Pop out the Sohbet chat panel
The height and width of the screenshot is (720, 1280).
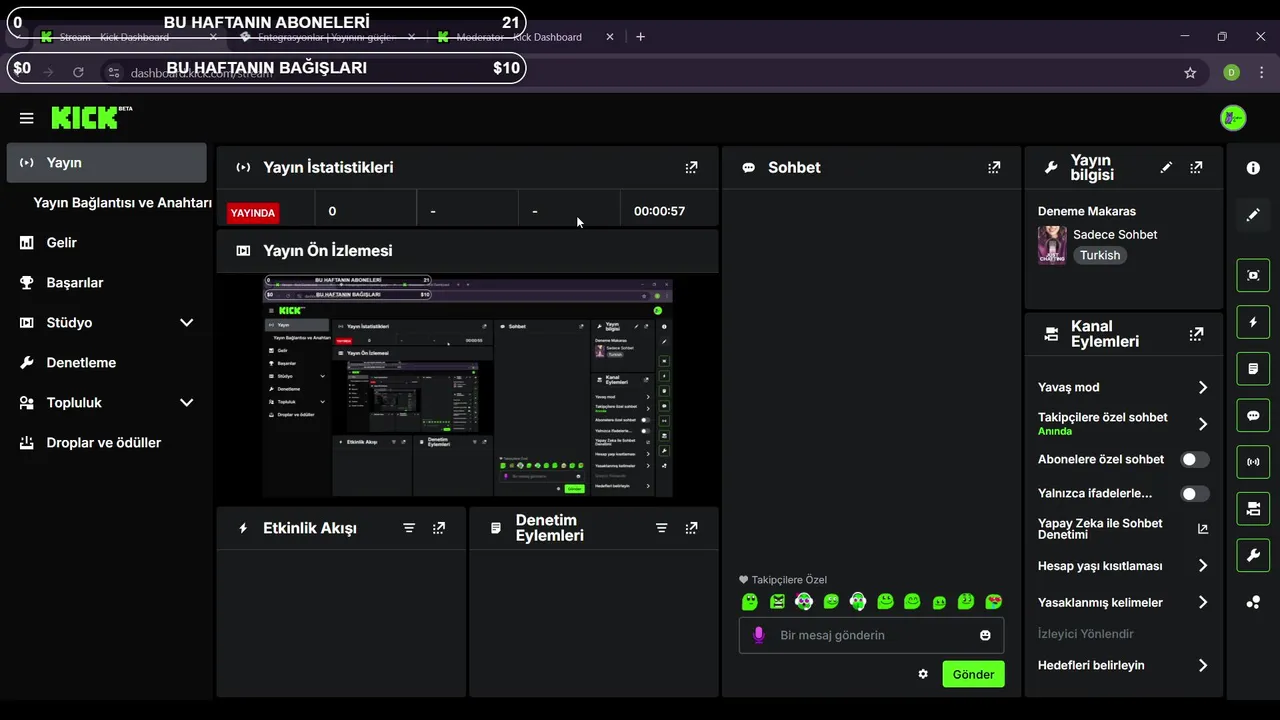[994, 168]
